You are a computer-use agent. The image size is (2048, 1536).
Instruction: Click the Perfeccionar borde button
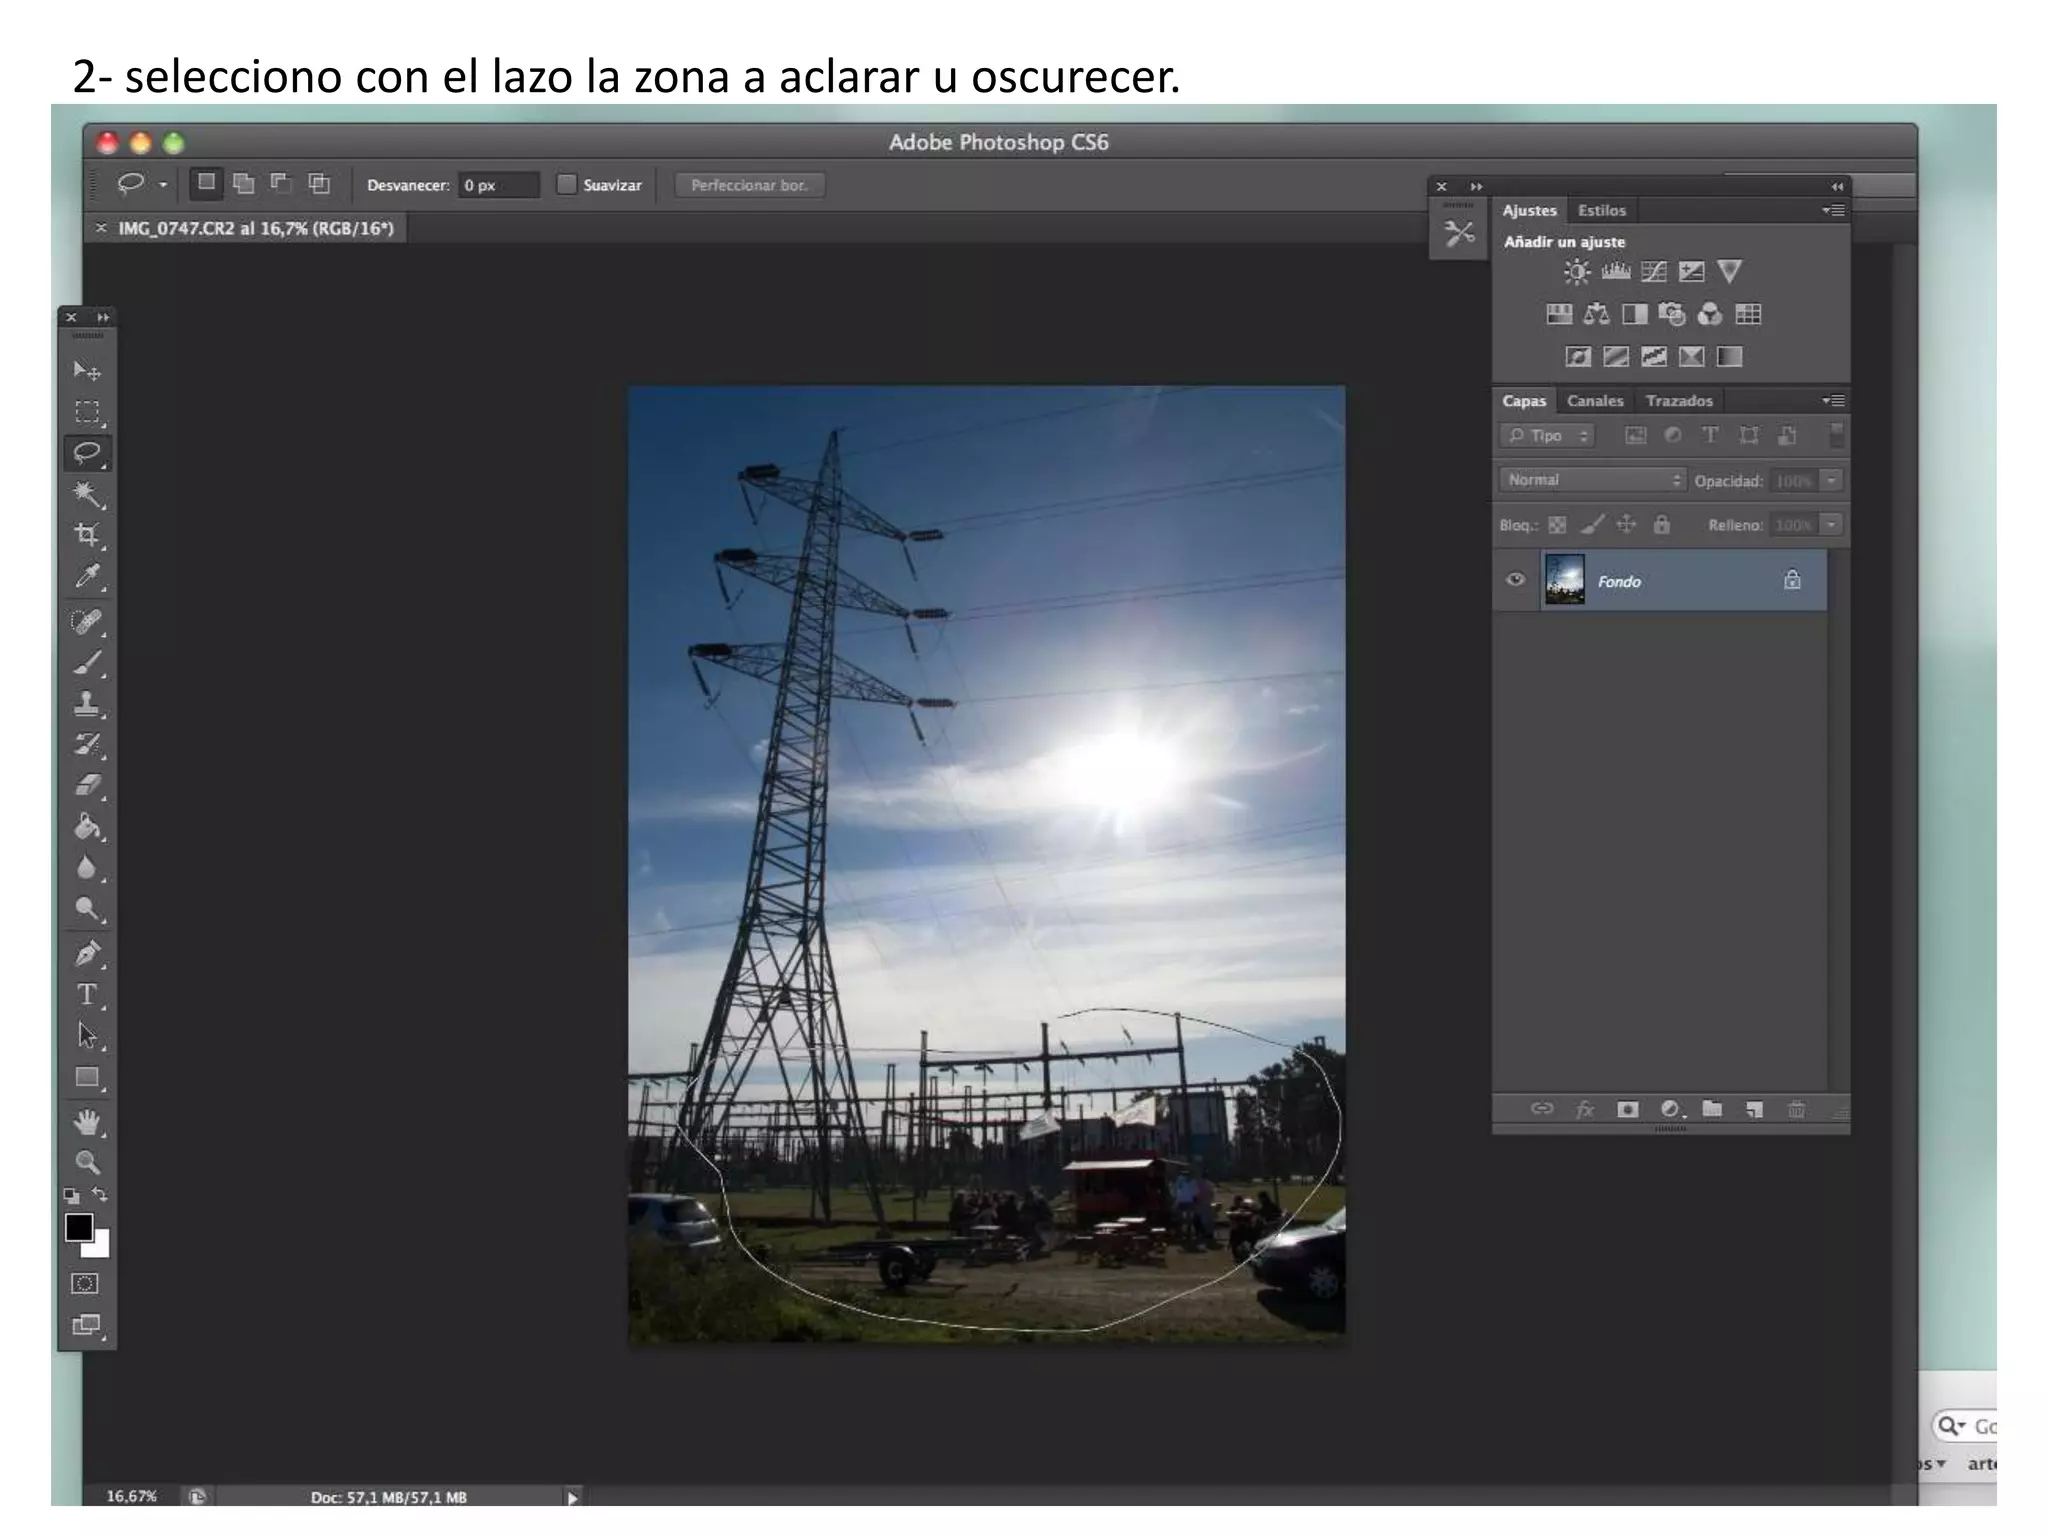749,185
